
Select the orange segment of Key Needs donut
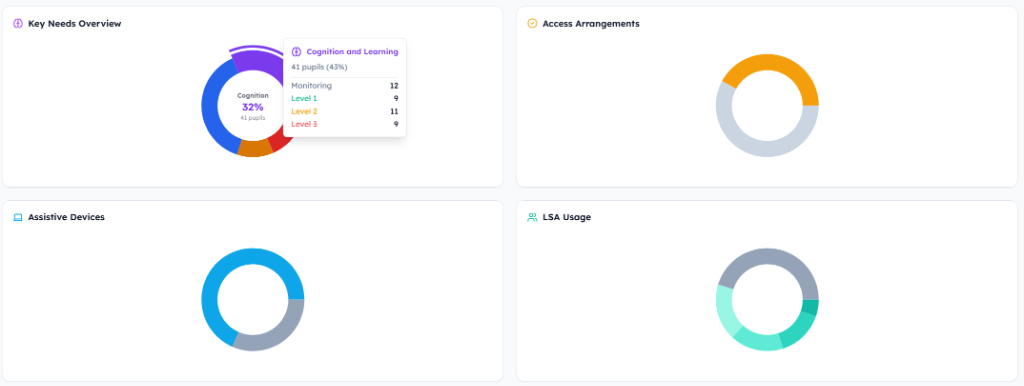click(255, 148)
